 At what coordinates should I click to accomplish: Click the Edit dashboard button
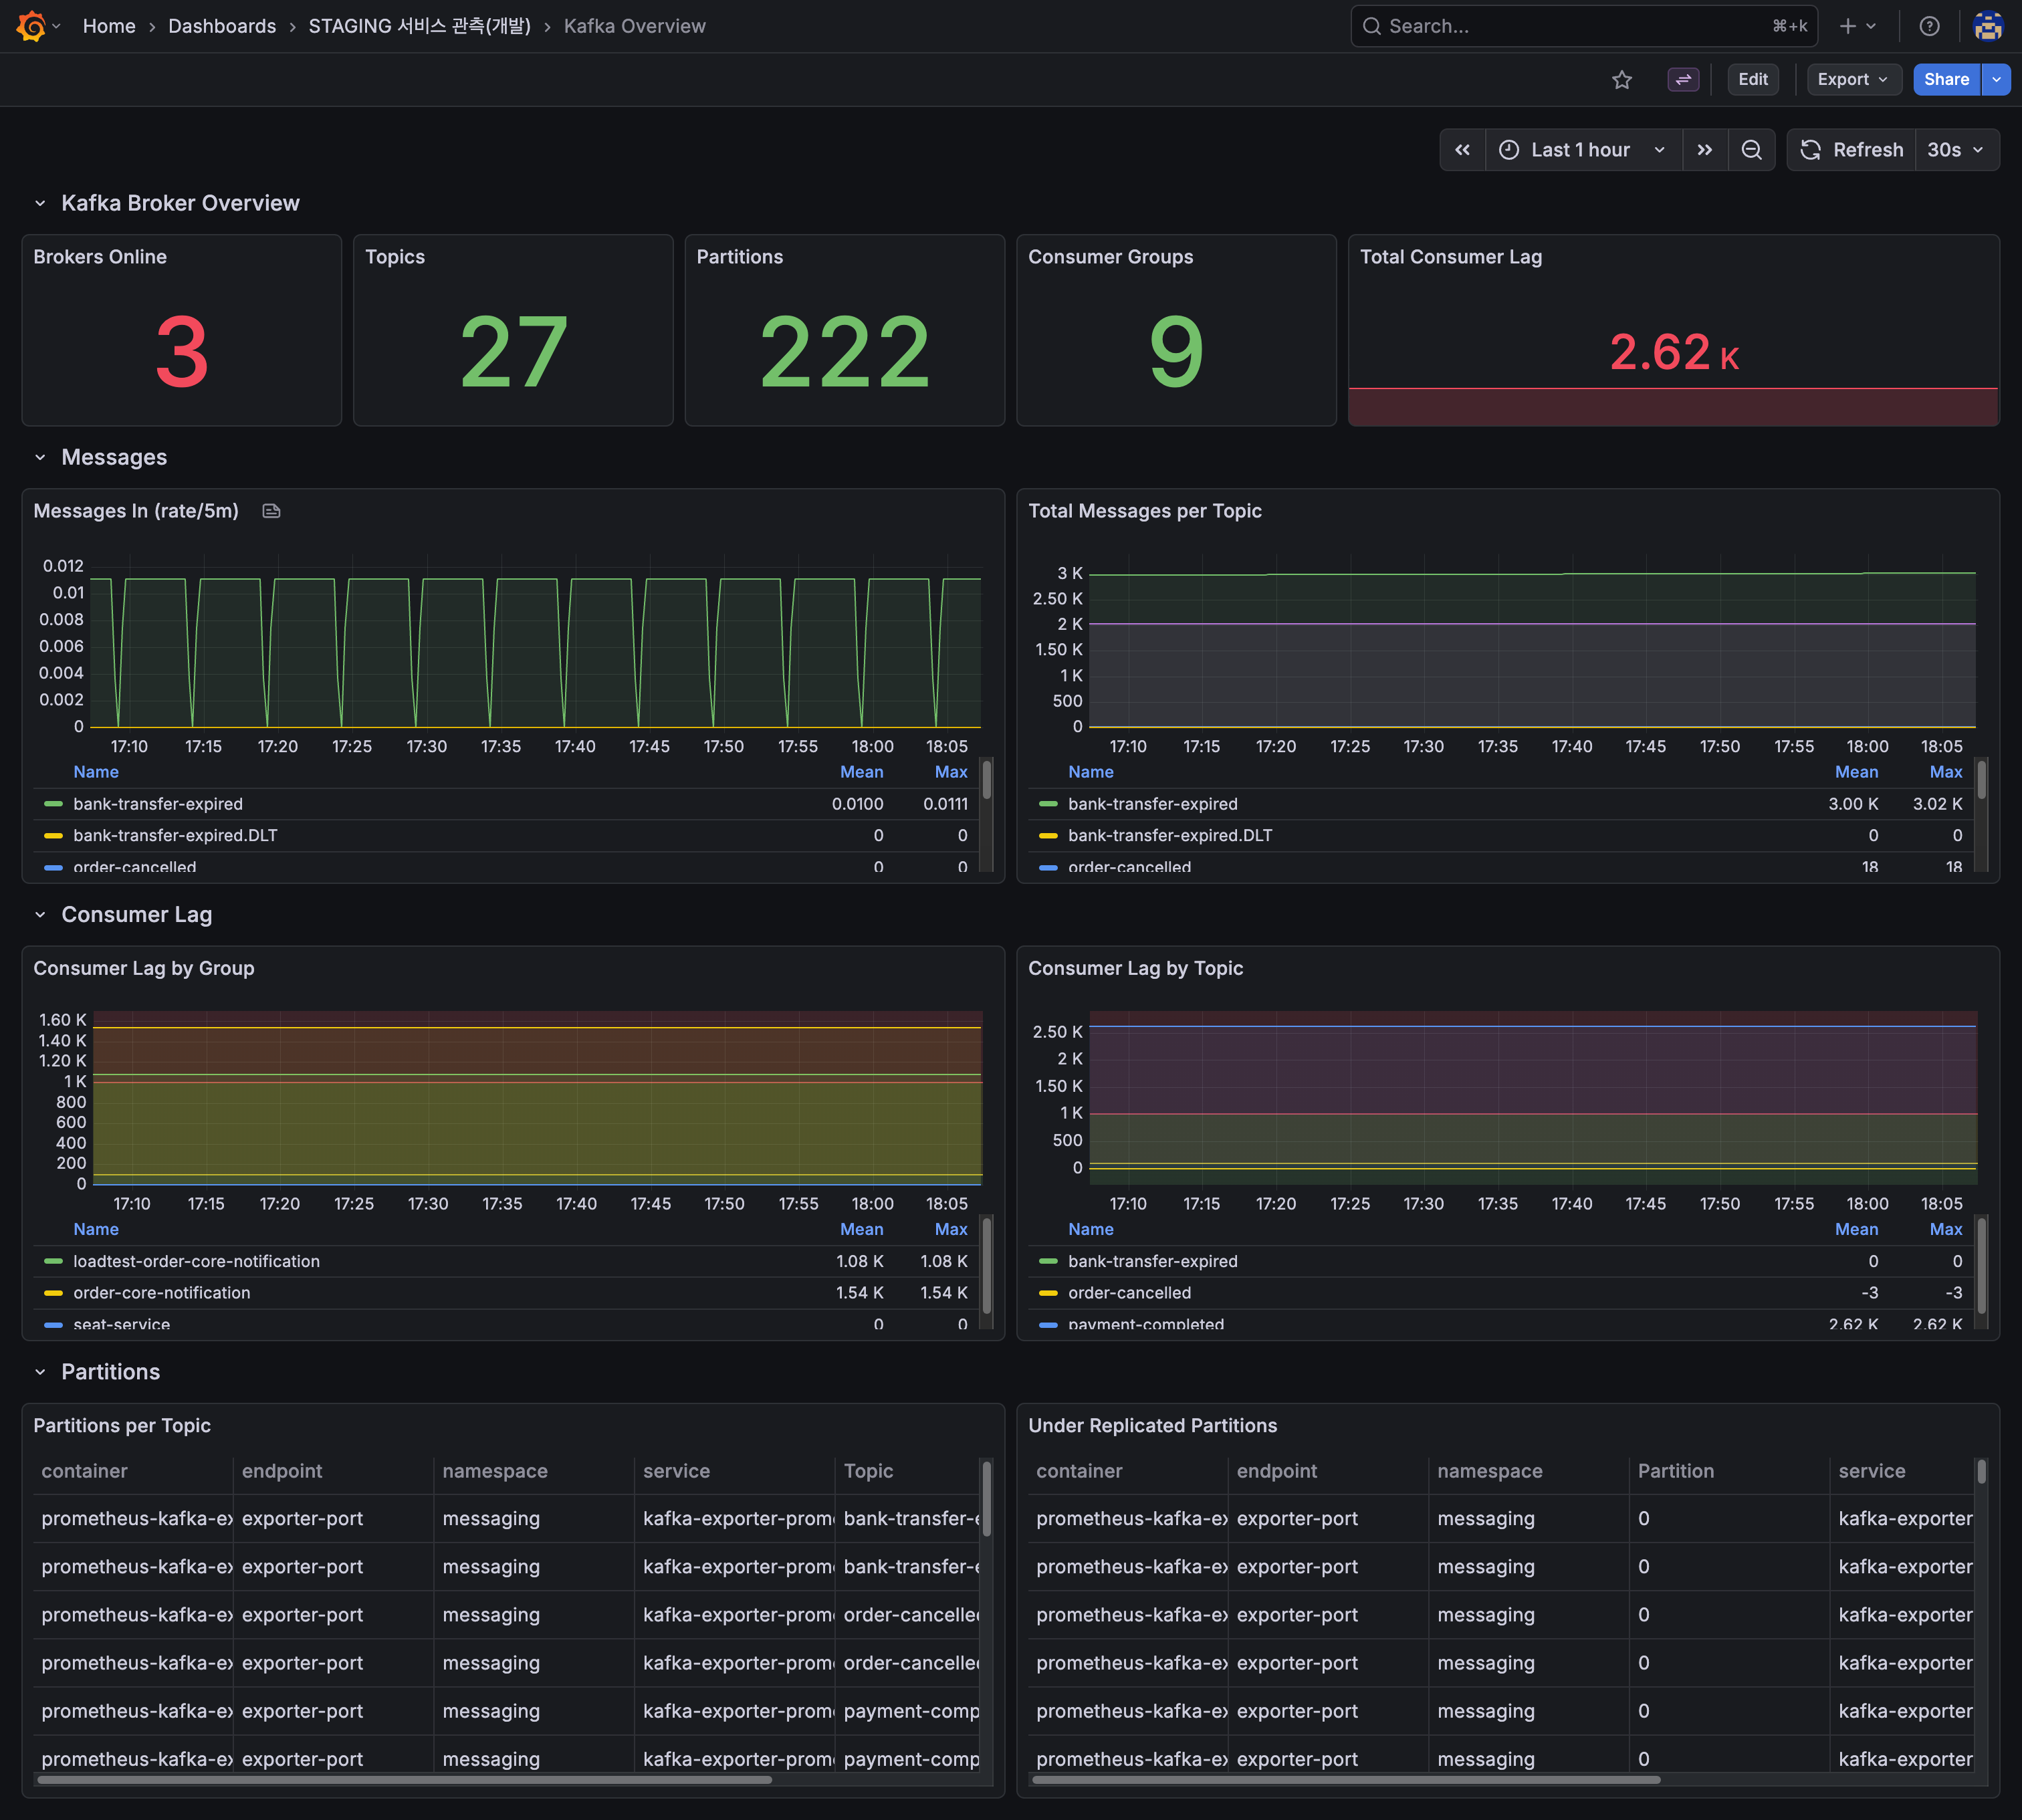click(1752, 80)
